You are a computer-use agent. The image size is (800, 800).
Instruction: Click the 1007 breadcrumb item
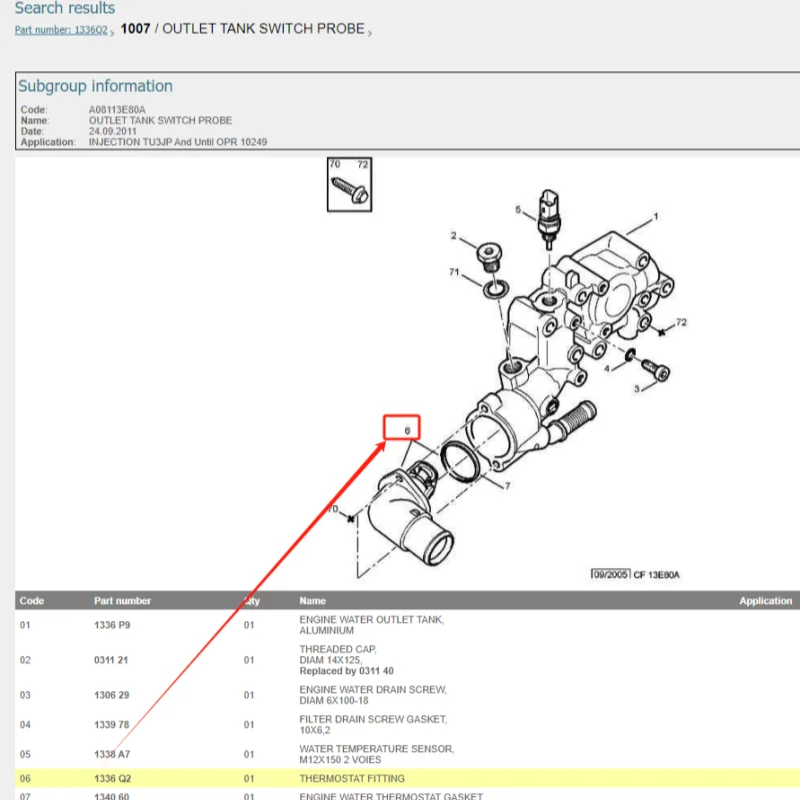[x=135, y=29]
